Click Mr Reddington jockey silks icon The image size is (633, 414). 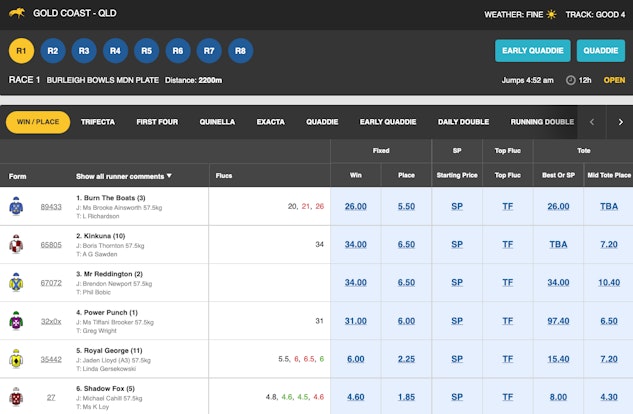point(16,283)
